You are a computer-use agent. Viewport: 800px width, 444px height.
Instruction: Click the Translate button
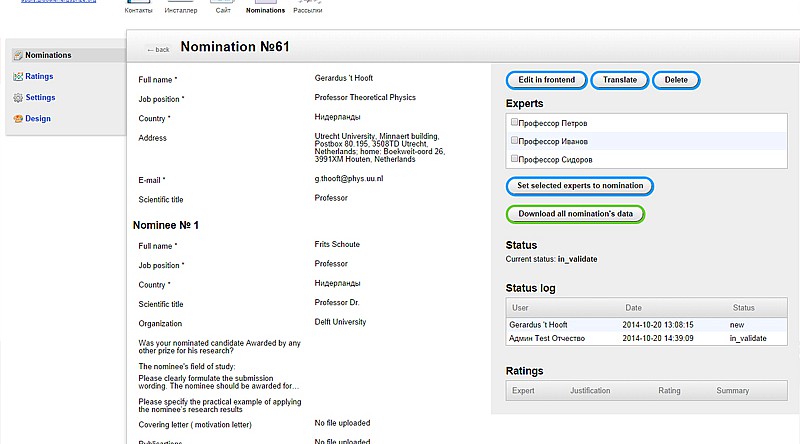click(x=620, y=80)
